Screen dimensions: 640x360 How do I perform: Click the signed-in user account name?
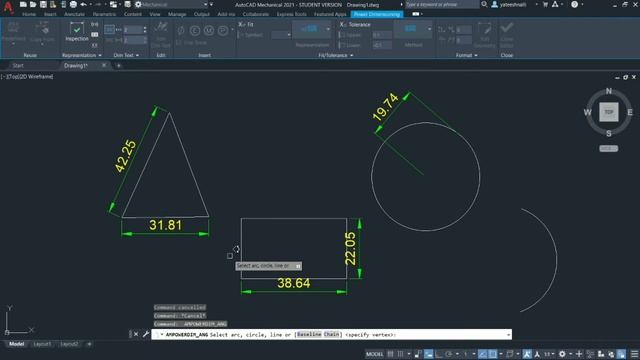[513, 4]
